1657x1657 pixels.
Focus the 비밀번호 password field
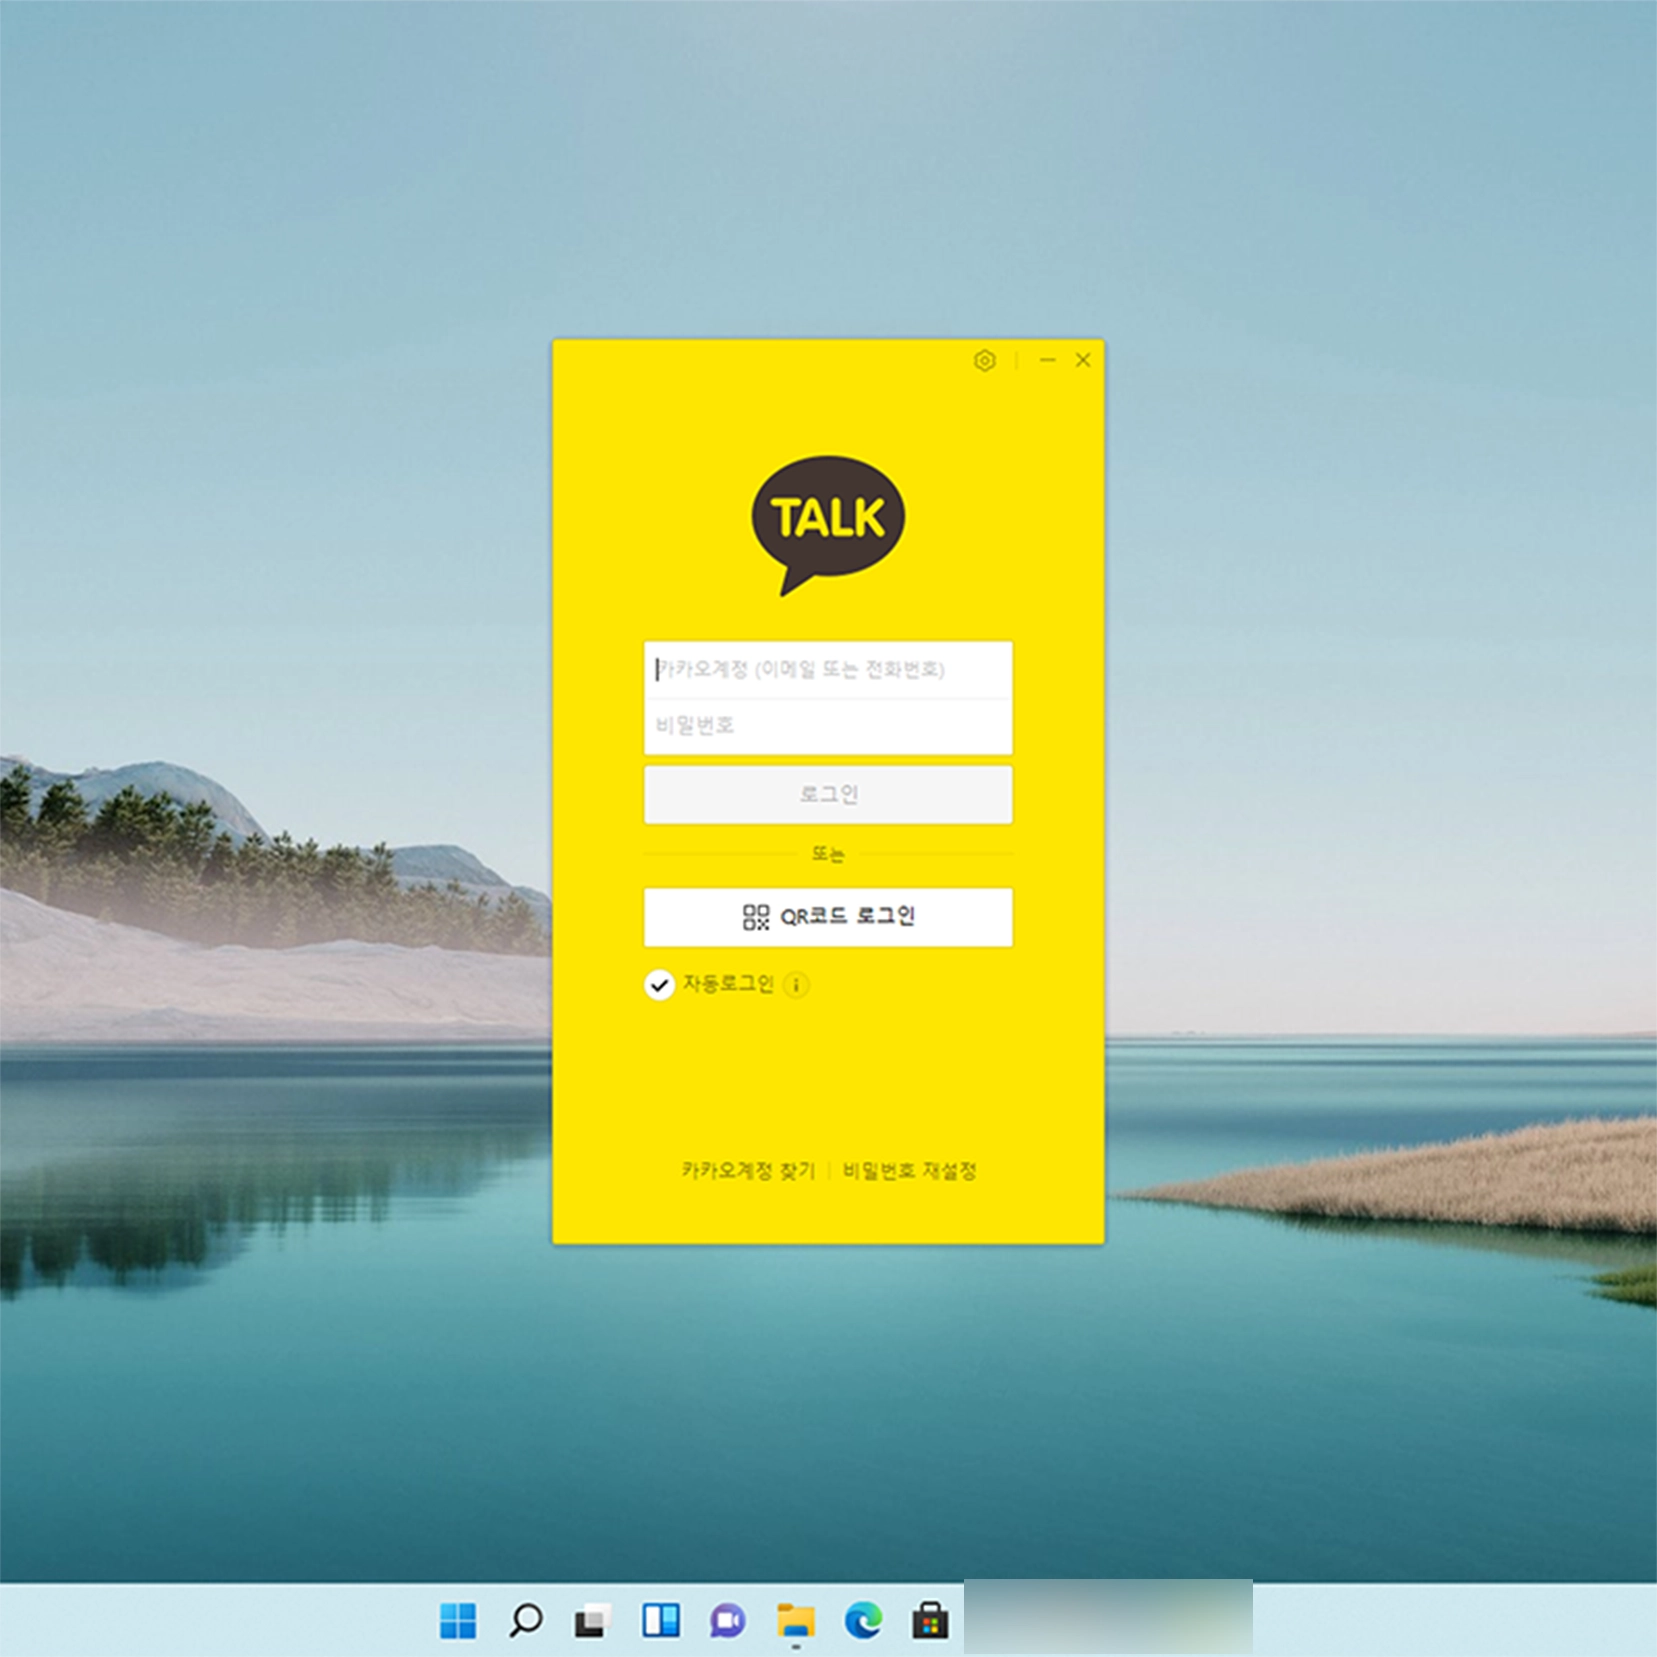tap(828, 726)
